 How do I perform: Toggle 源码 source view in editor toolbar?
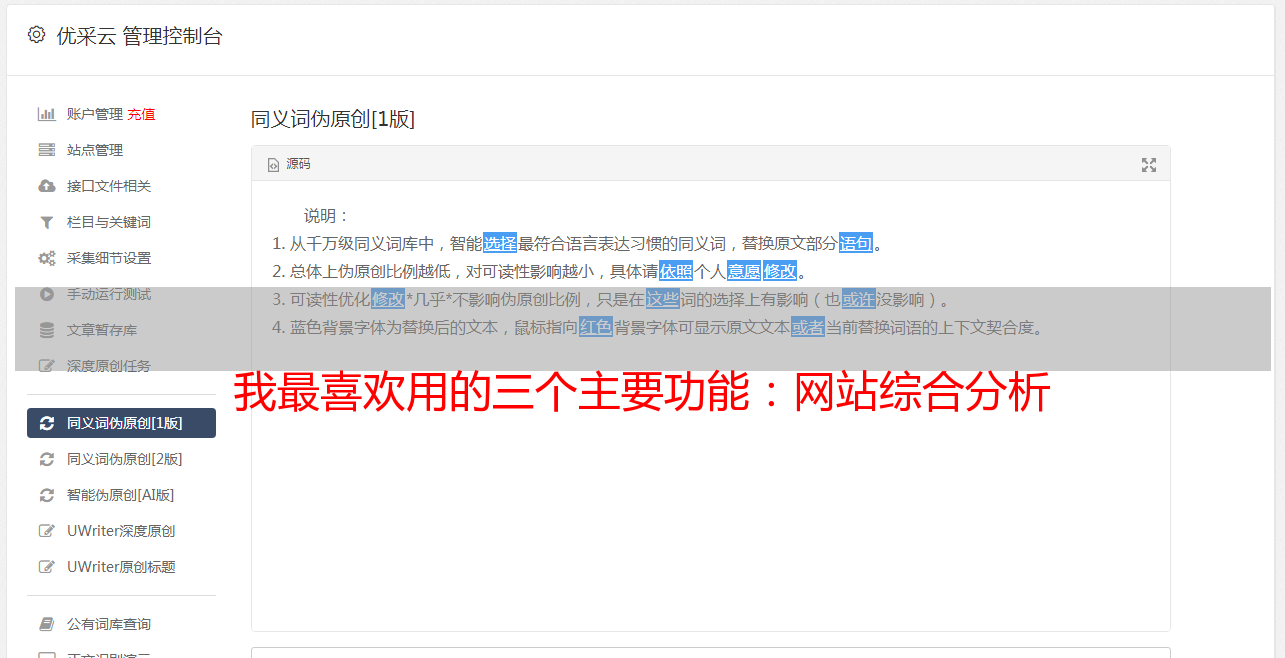tap(289, 164)
